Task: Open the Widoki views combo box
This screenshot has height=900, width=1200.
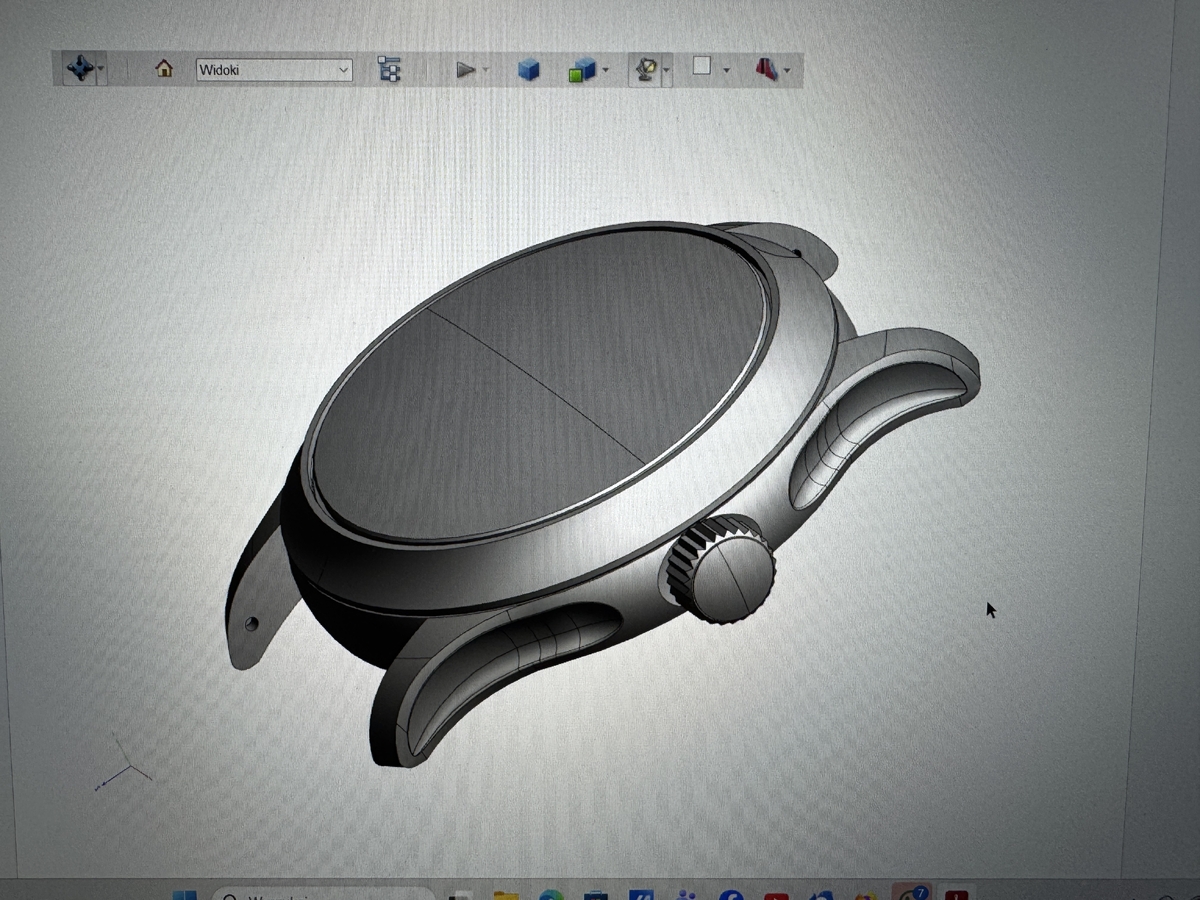Action: click(274, 70)
